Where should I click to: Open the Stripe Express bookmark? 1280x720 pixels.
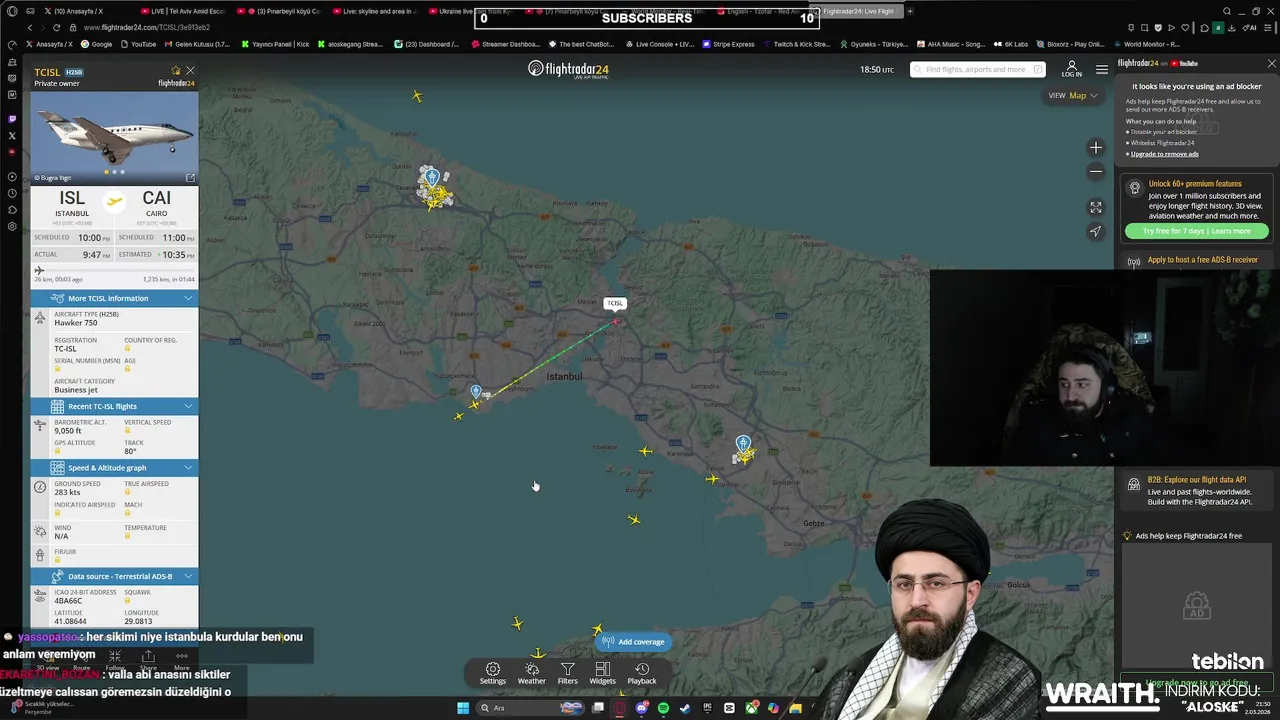[x=728, y=45]
